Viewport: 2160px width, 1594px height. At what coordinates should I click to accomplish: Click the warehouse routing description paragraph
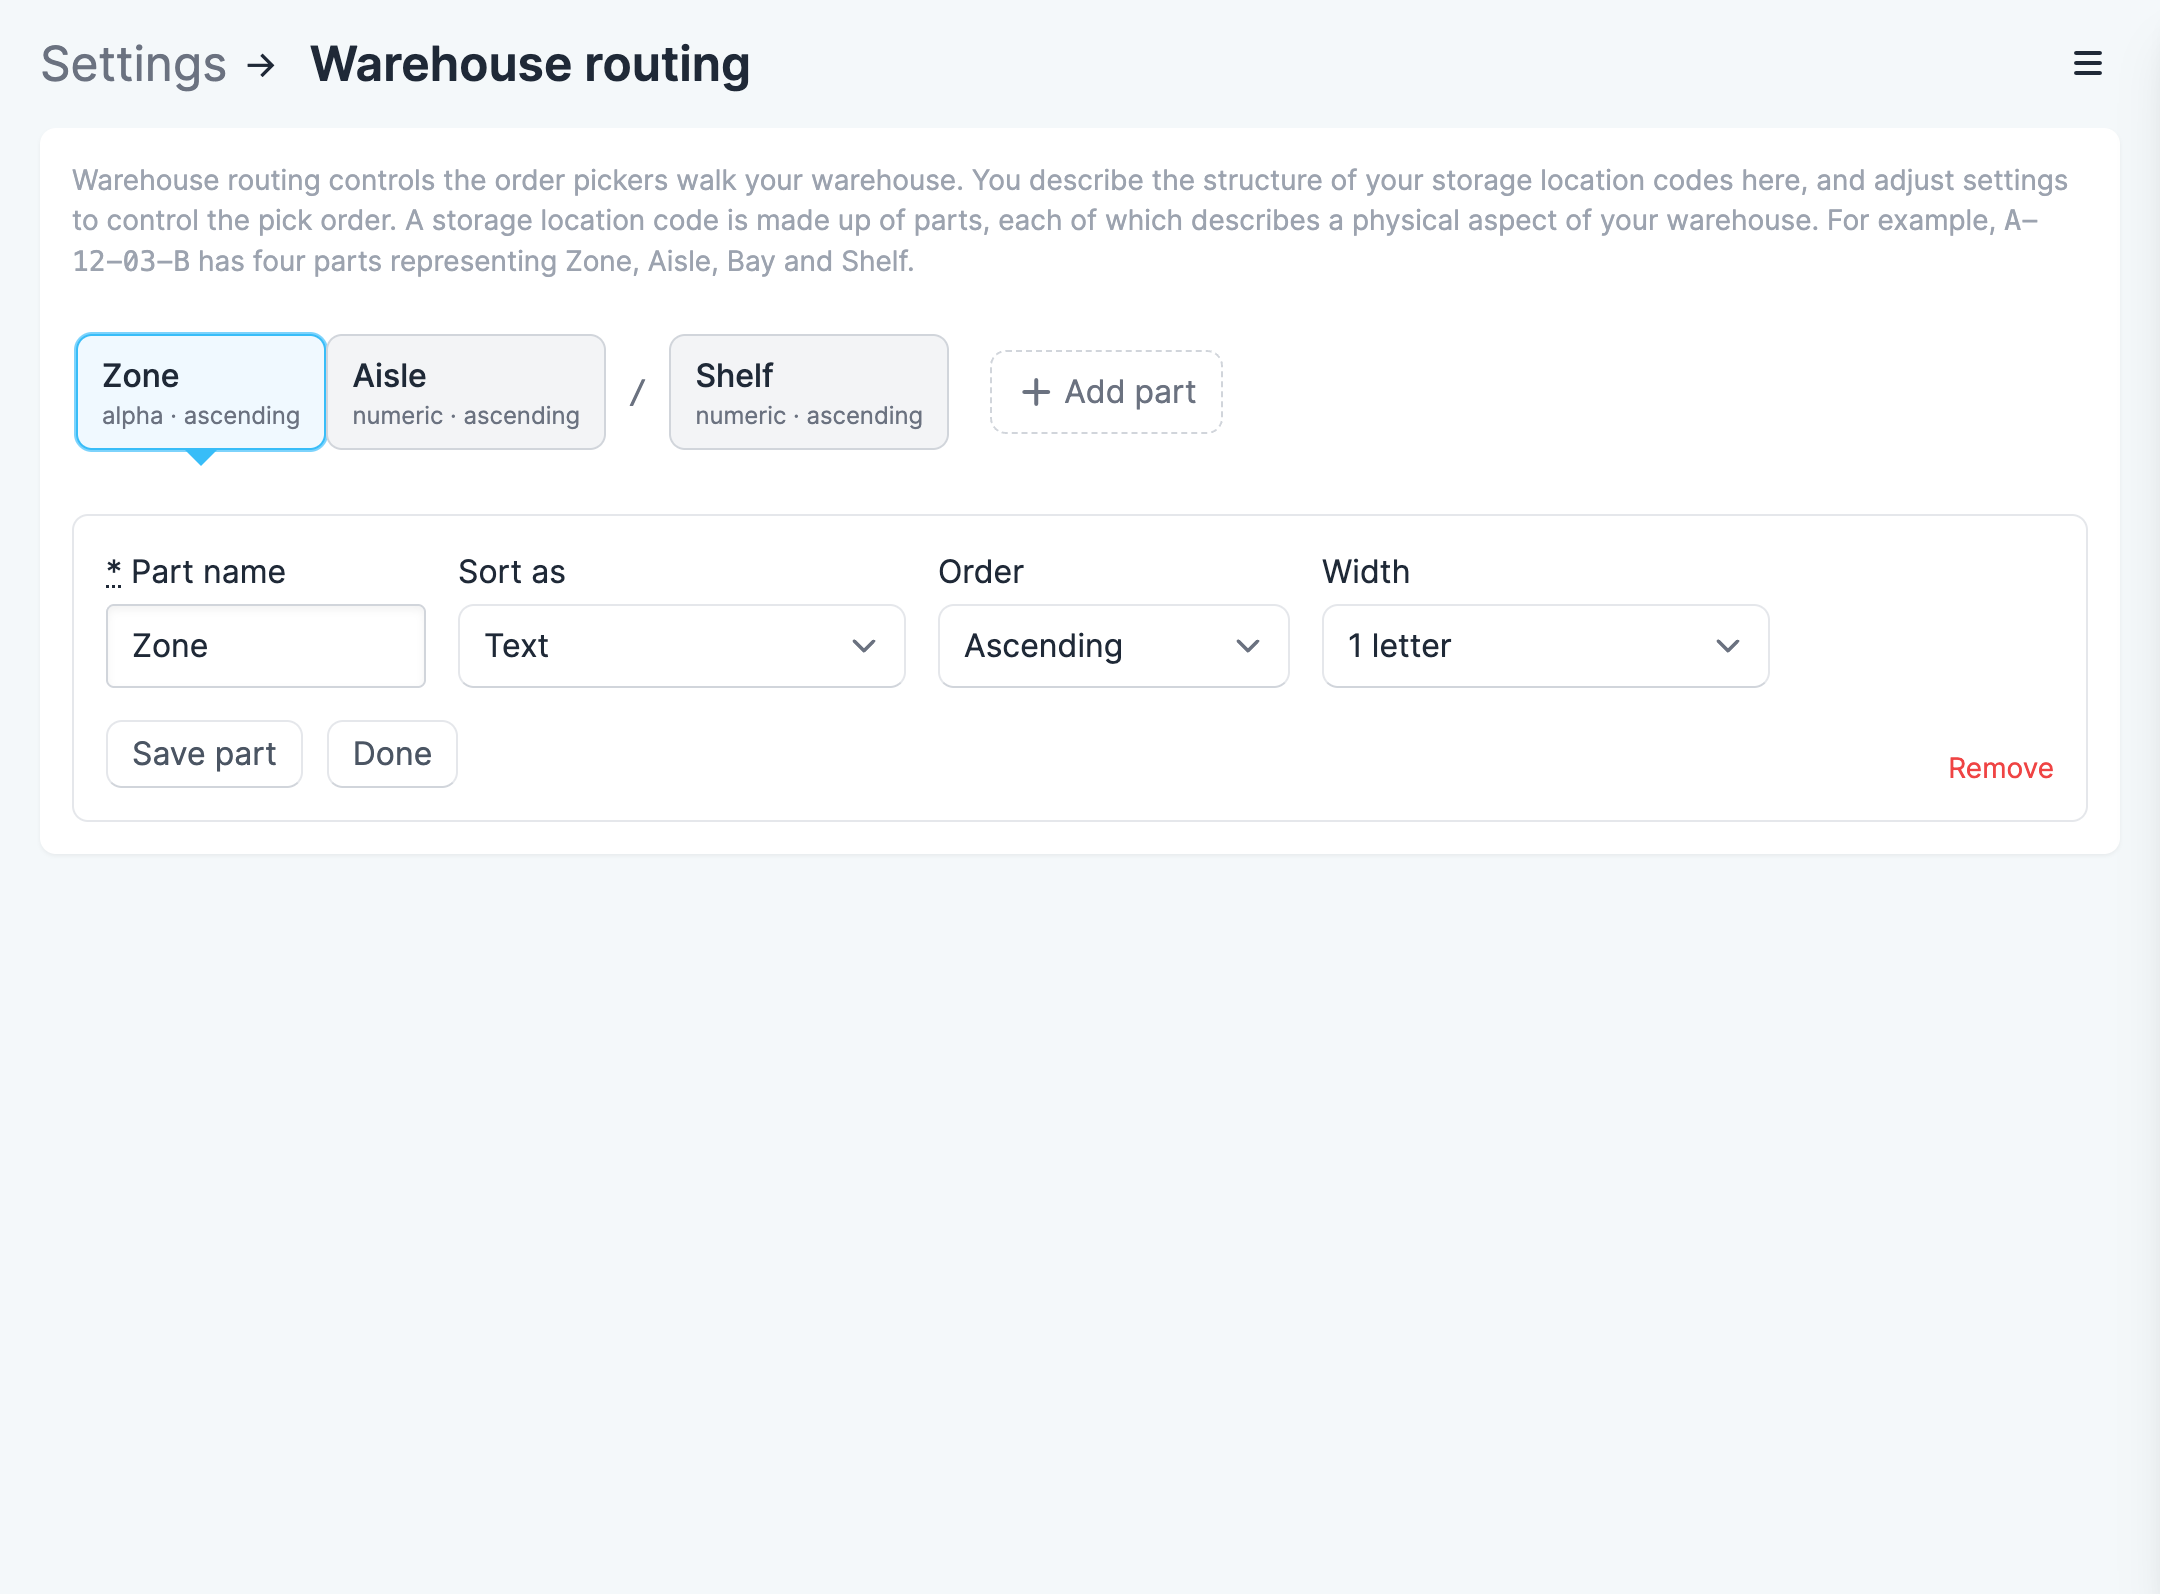(1070, 220)
